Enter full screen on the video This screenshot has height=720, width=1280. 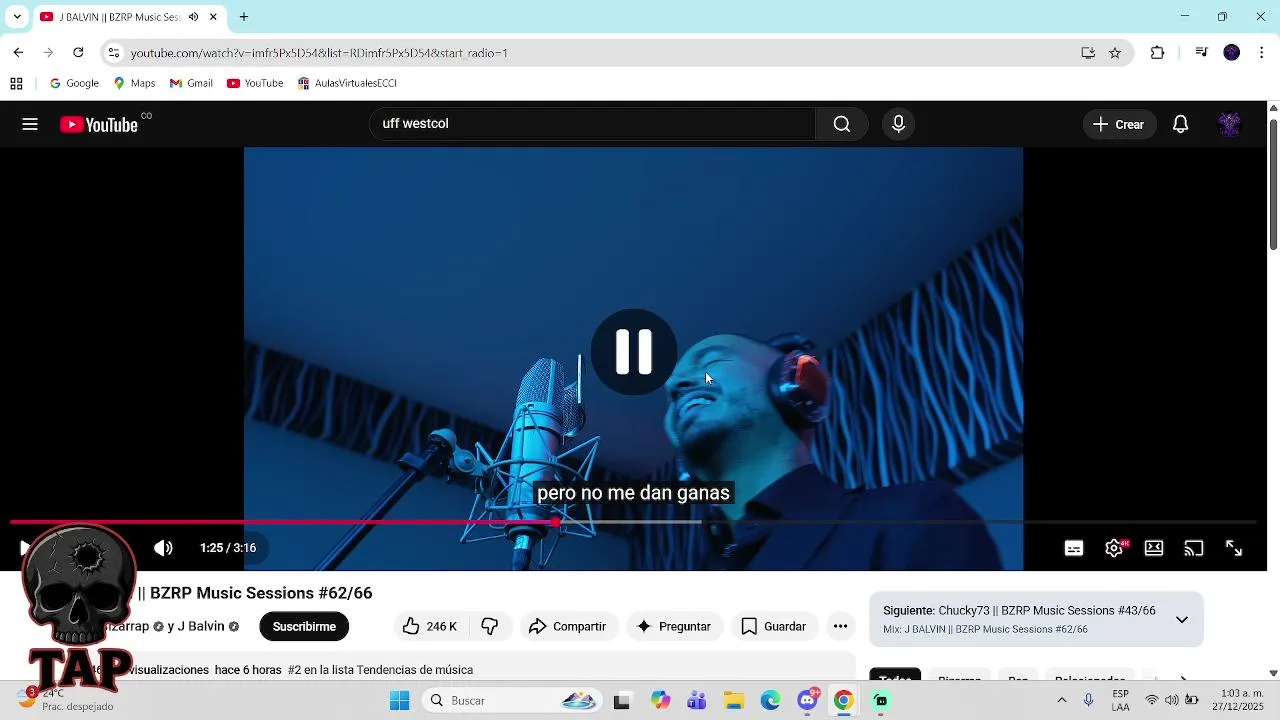tap(1234, 548)
